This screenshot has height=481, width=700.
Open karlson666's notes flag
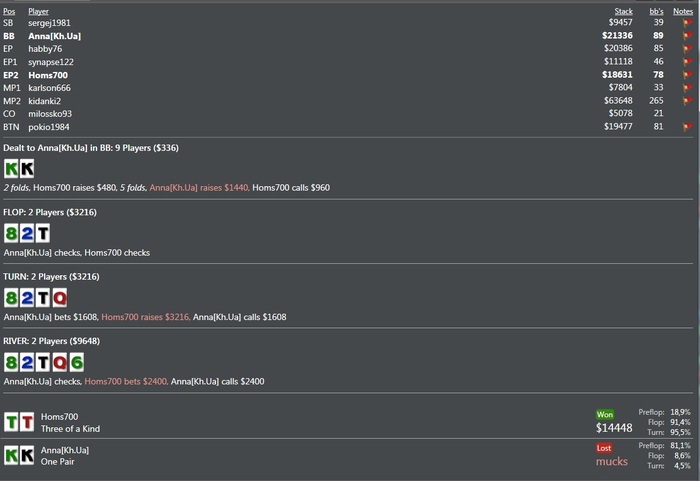tap(687, 87)
